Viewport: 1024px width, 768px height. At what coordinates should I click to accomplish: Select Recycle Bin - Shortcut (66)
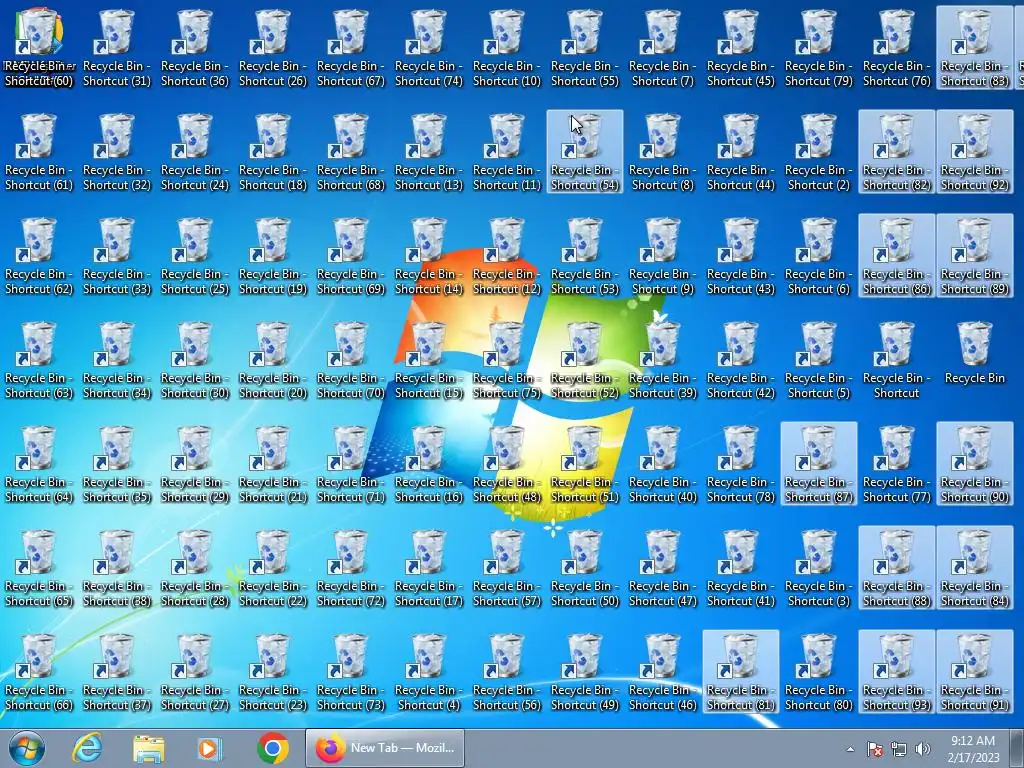(39, 671)
